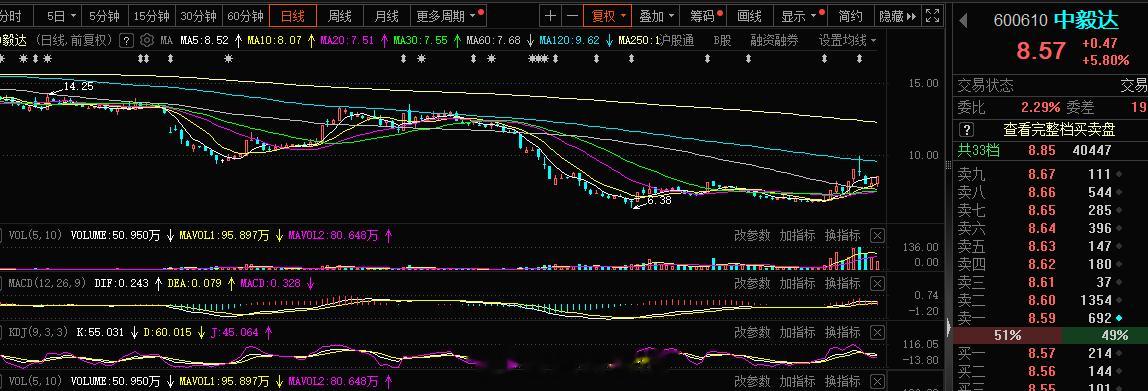The width and height of the screenshot is (1148, 391).
Task: Click the 沪股通 tag
Action: tap(675, 41)
